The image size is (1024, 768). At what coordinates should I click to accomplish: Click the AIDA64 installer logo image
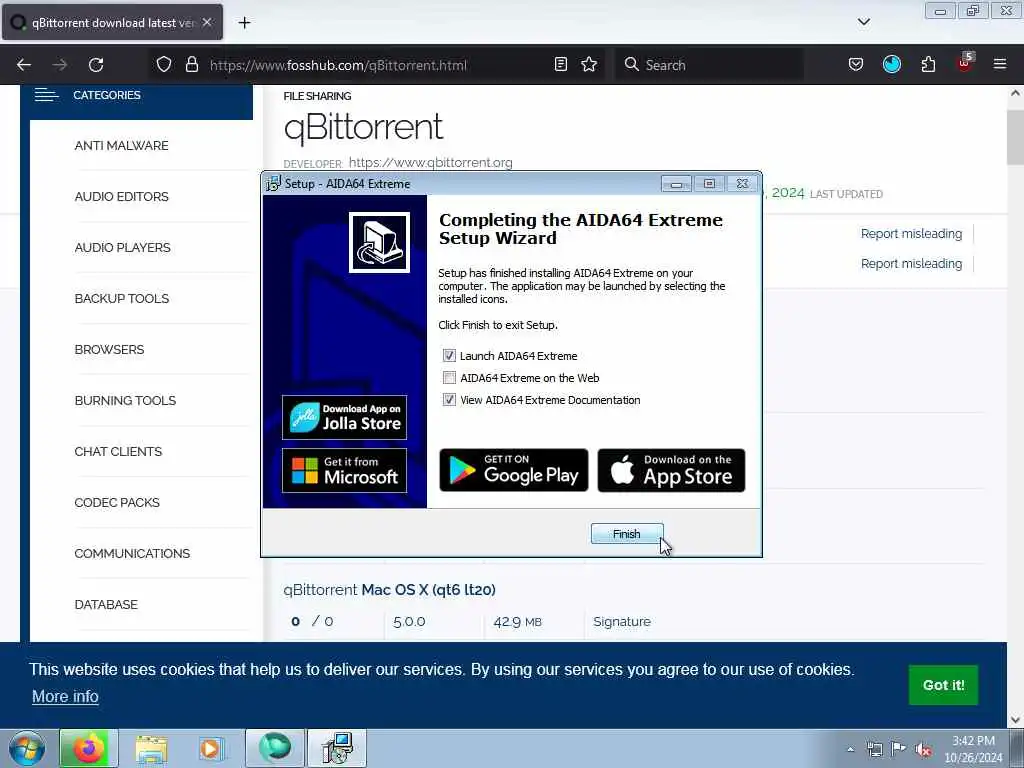coord(379,242)
